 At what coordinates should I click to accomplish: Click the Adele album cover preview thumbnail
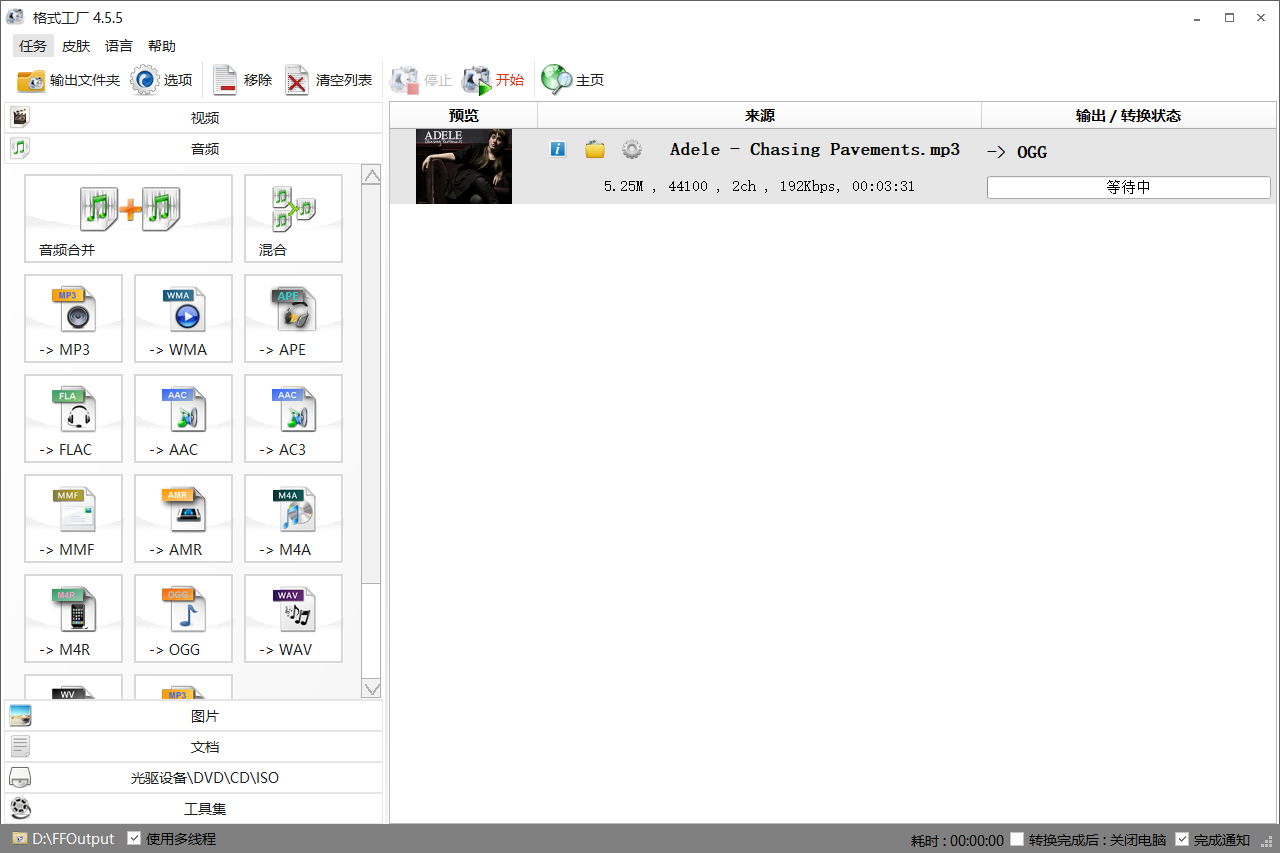click(x=464, y=166)
